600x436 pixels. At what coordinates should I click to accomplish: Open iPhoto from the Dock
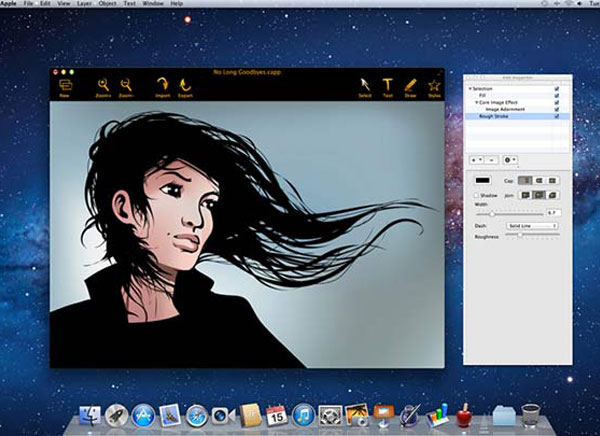(357, 415)
